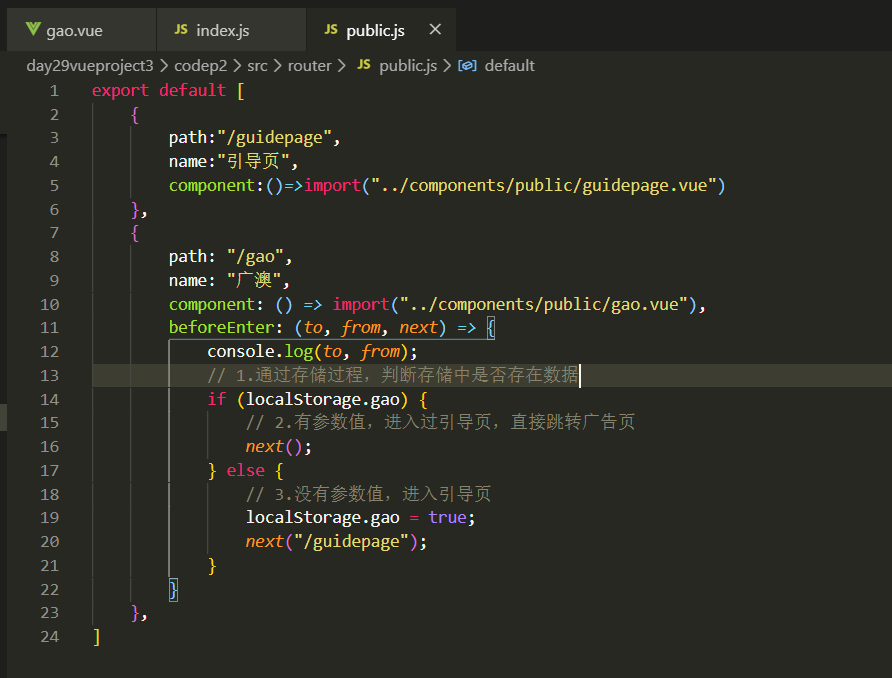The height and width of the screenshot is (678, 892).
Task: Click the highlighted opening brace on line 11
Action: tap(491, 328)
